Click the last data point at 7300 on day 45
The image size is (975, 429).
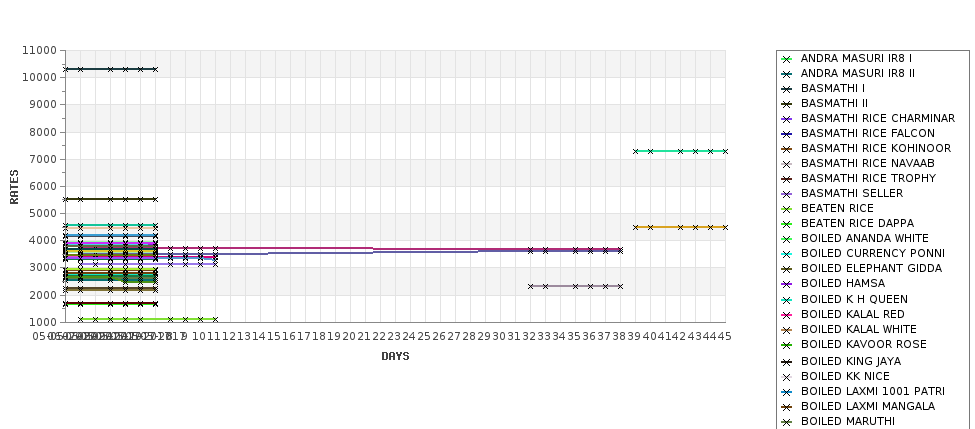(x=725, y=151)
